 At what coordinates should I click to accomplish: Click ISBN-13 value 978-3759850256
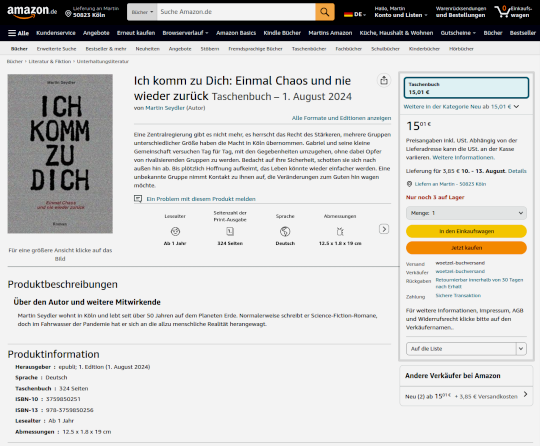pyautogui.click(x=70, y=410)
